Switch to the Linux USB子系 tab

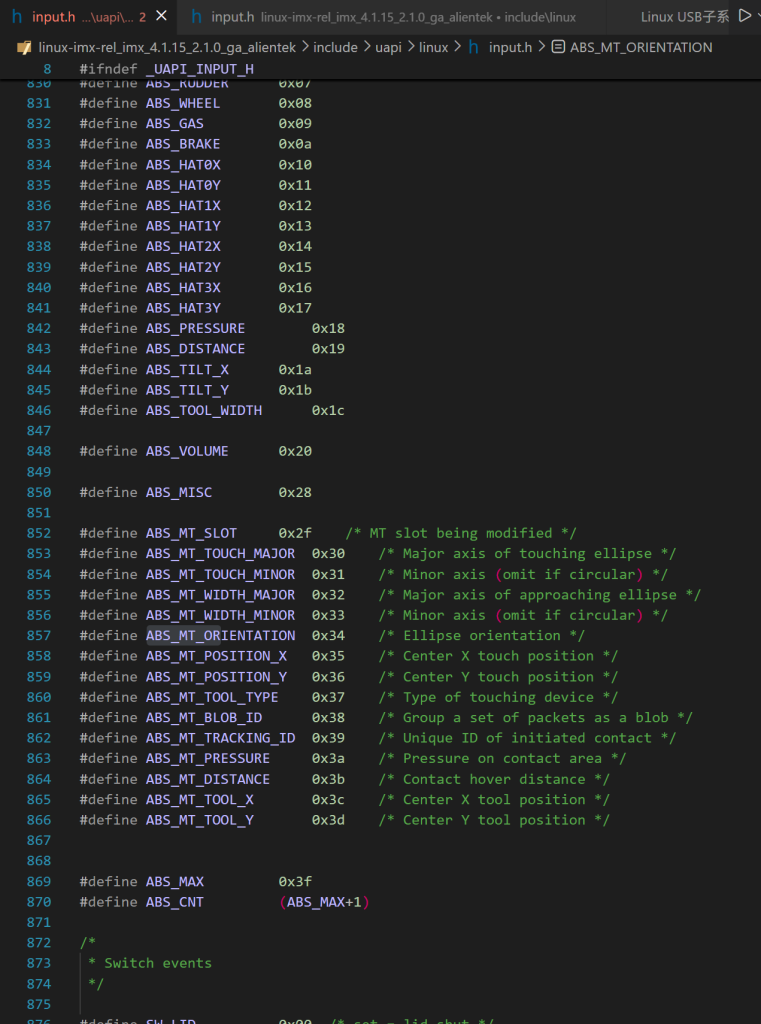[685, 17]
